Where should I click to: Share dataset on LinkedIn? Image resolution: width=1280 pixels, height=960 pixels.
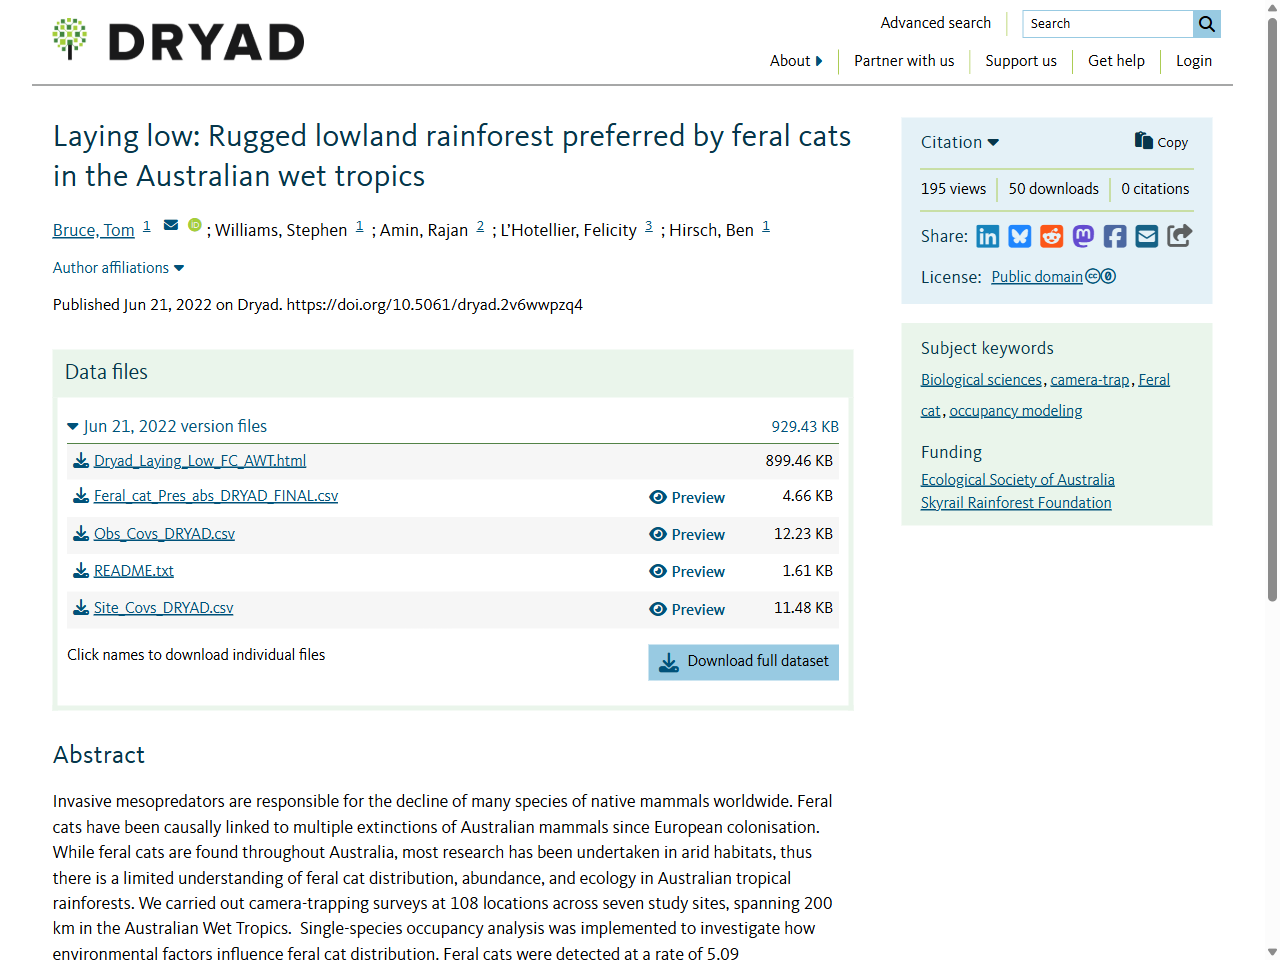coord(987,236)
